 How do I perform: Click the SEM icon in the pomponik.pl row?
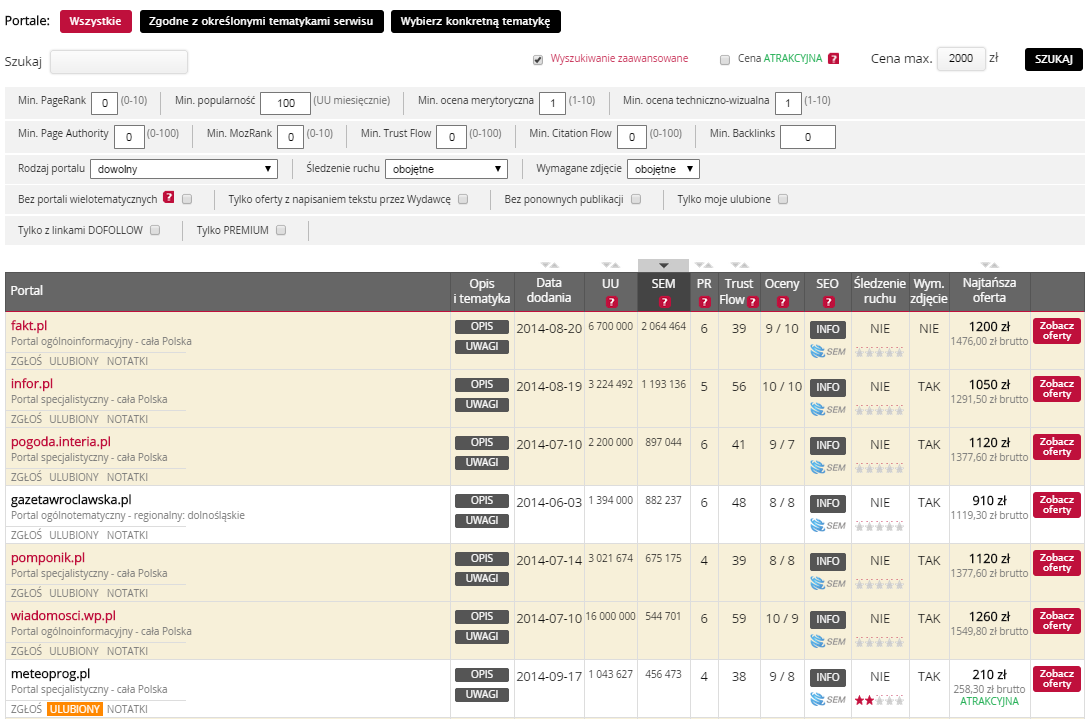[x=827, y=583]
